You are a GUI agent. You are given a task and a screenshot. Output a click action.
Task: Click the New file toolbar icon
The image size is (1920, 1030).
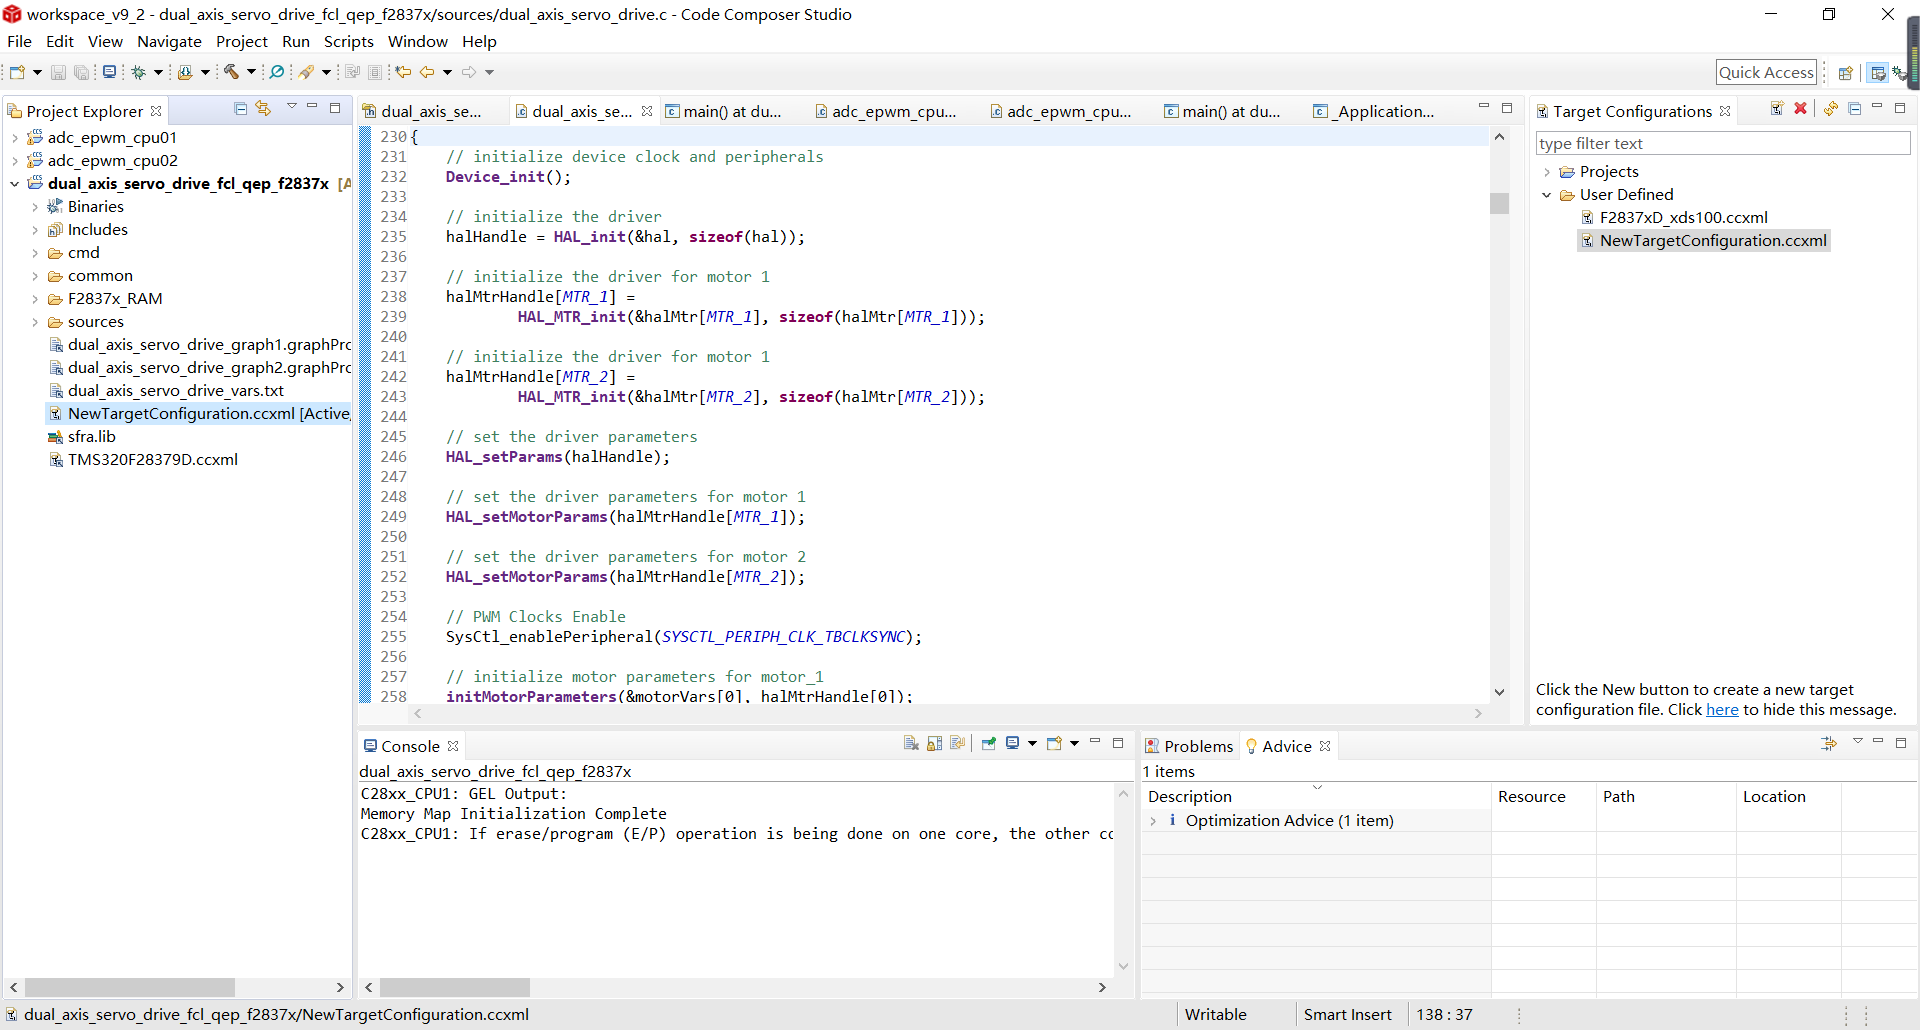coord(18,72)
